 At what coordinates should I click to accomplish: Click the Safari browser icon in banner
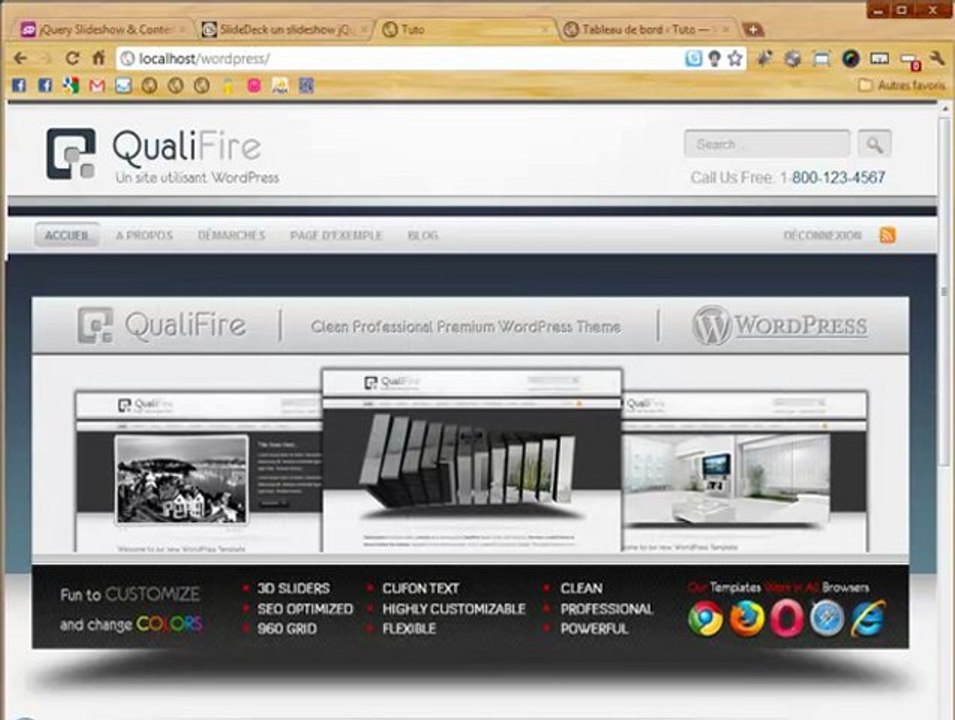click(x=827, y=618)
